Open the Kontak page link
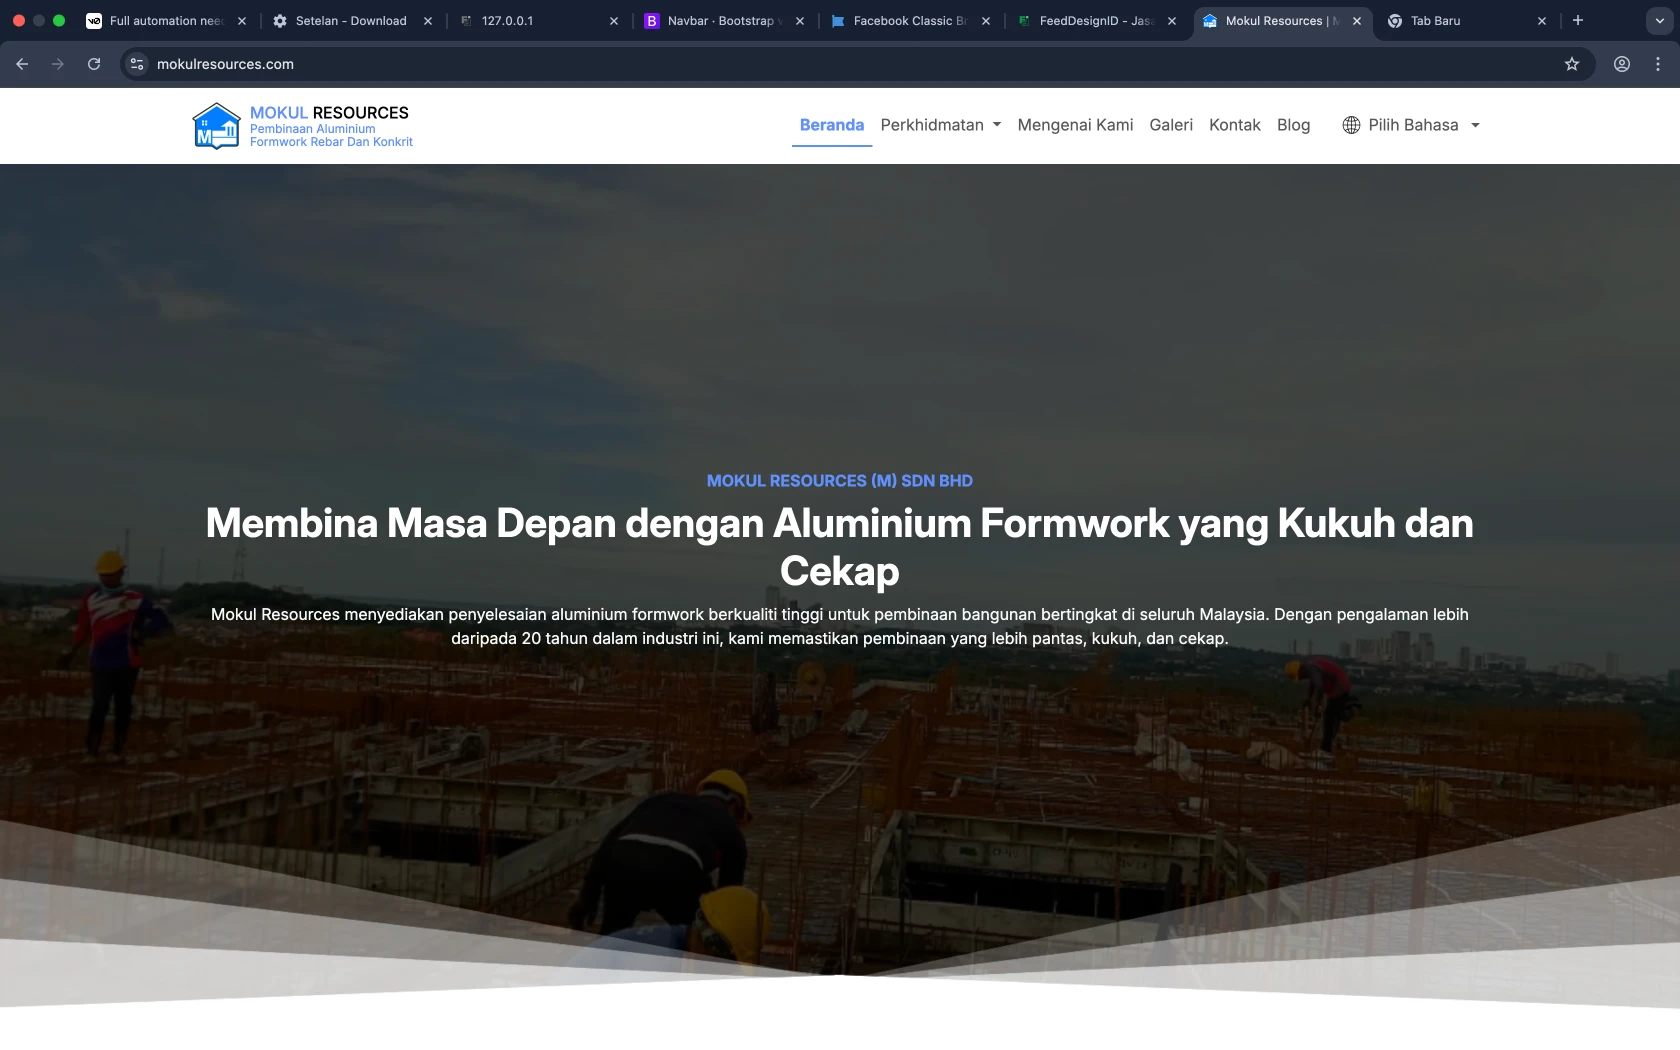This screenshot has height=1050, width=1680. (x=1235, y=125)
